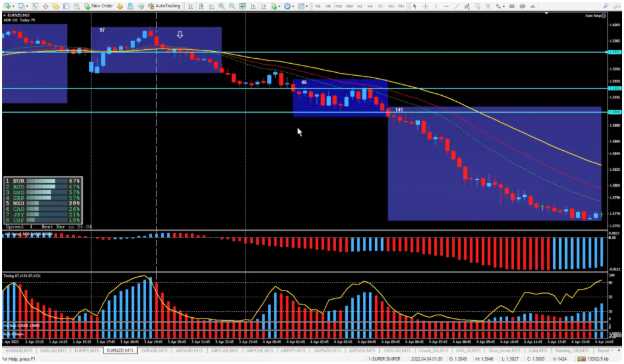This screenshot has width=624, height=364.
Task: Switch chart to line chart
Action: coord(211,6)
